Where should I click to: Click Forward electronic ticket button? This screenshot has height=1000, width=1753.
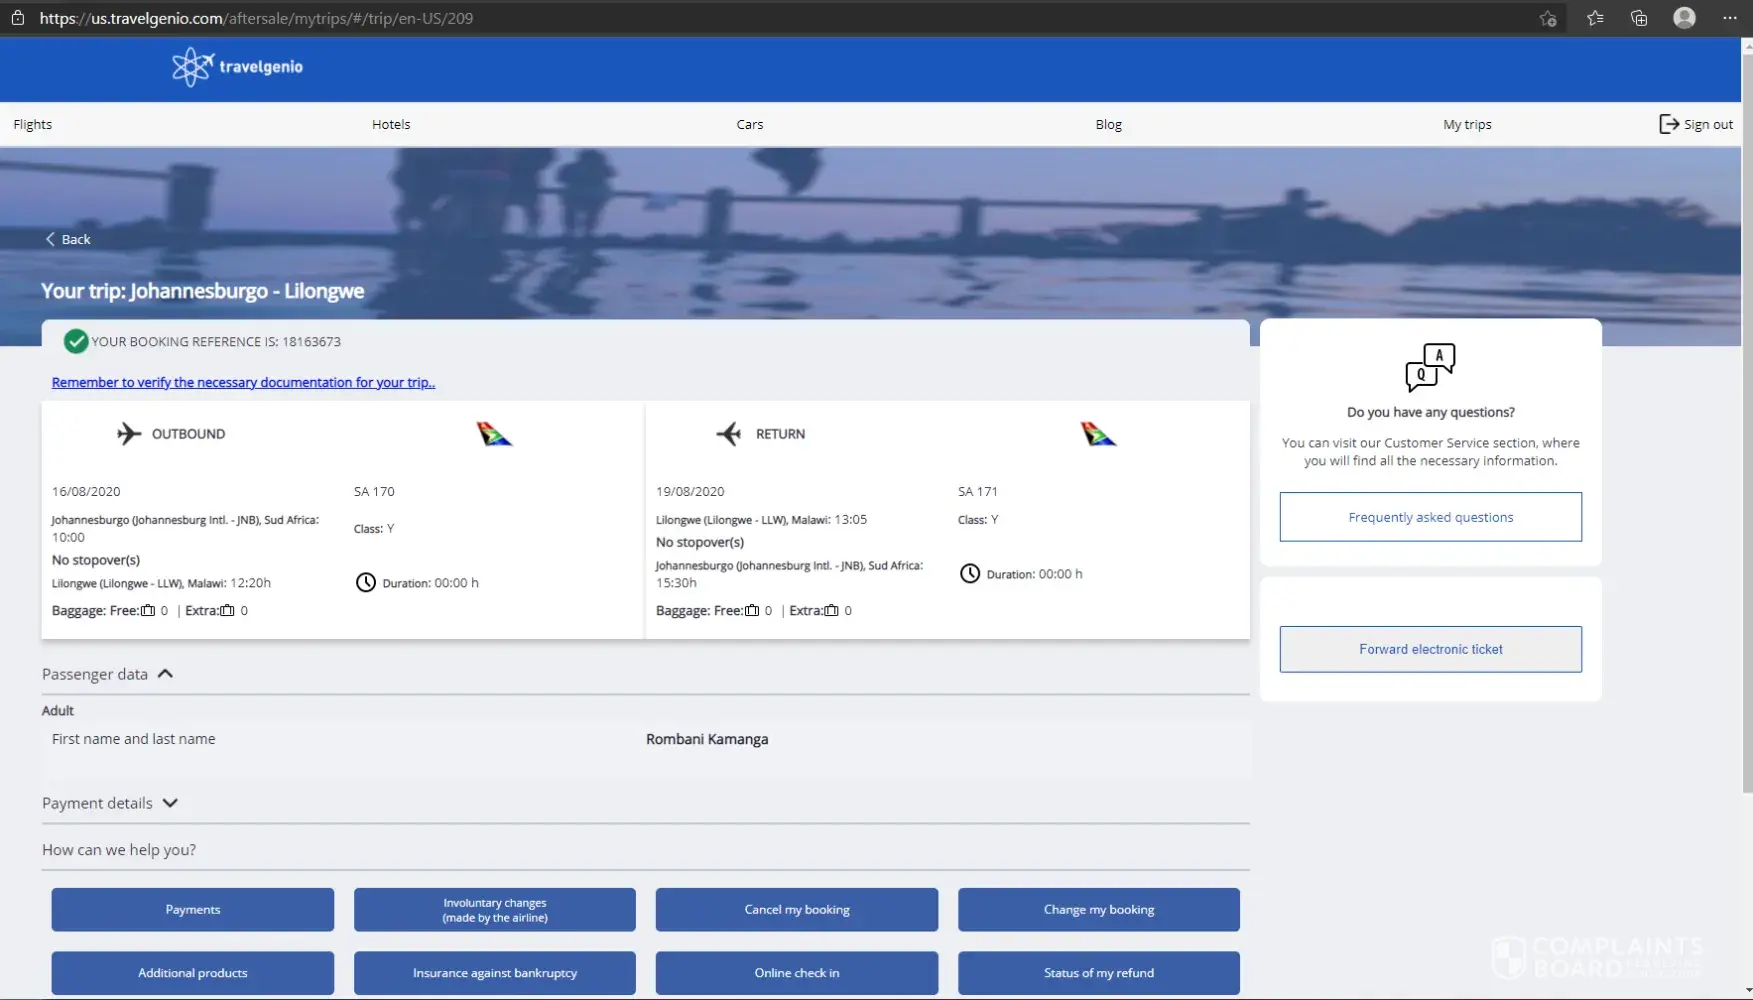pos(1430,649)
